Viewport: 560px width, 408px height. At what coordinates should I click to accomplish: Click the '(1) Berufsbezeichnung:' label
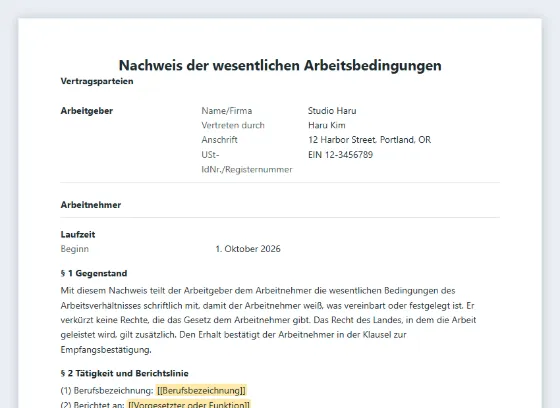click(x=107, y=390)
